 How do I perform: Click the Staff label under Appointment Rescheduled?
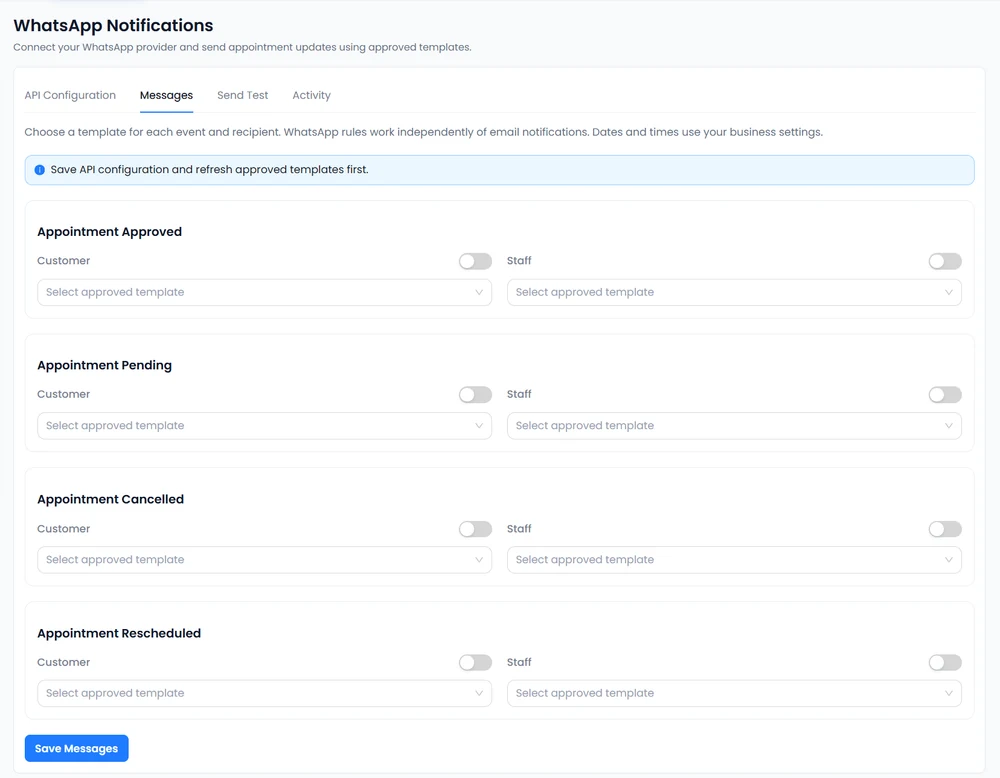(x=519, y=662)
